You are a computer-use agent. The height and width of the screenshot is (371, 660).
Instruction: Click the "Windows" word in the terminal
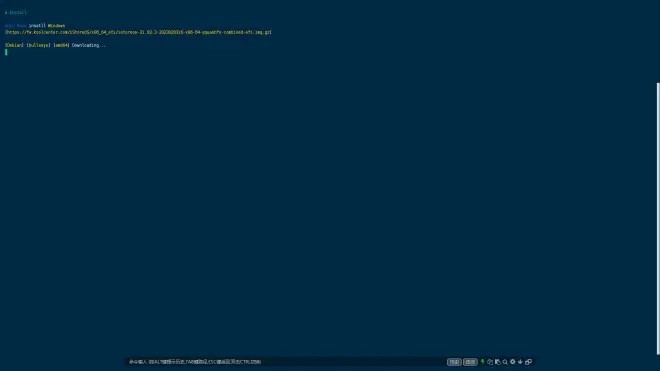(56, 26)
